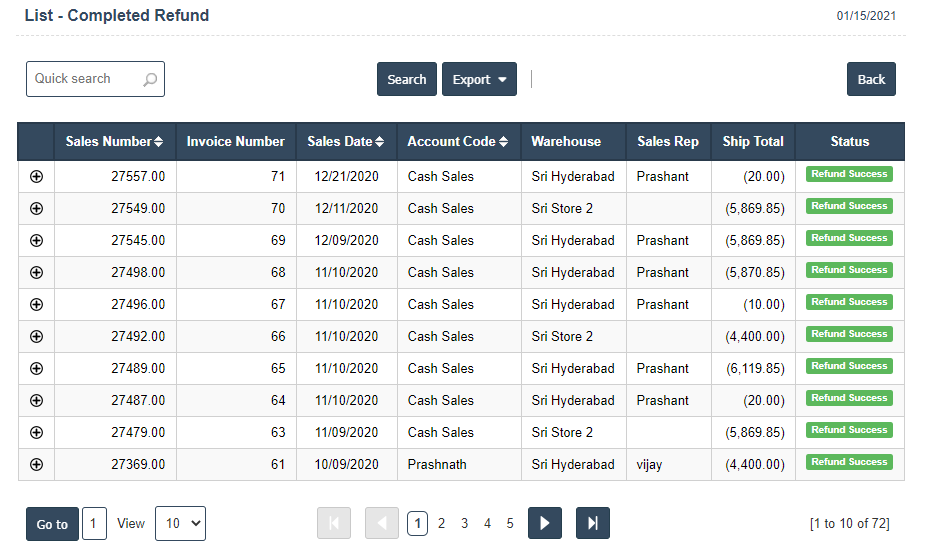932x555 pixels.
Task: Expand row for sales number 27549.00
Action: [x=36, y=208]
